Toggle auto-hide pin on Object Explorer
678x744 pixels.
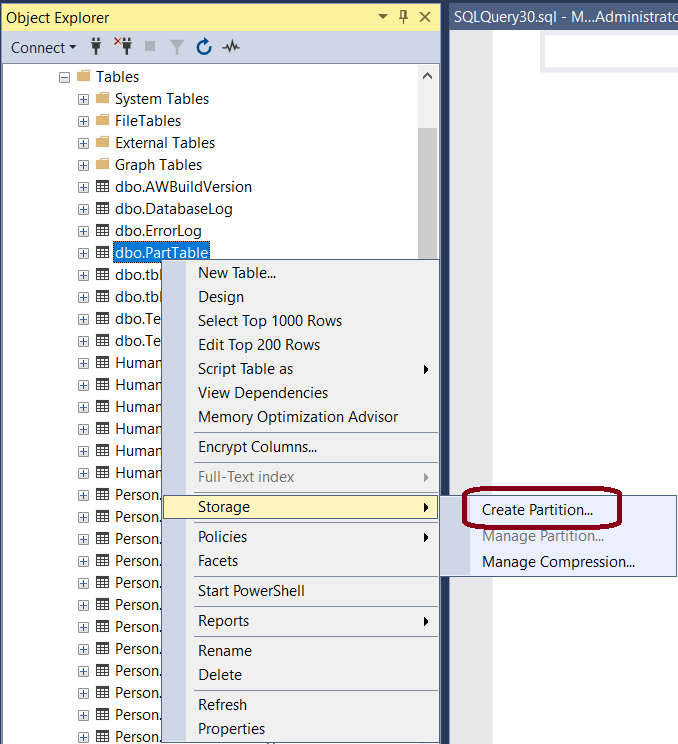click(x=403, y=17)
